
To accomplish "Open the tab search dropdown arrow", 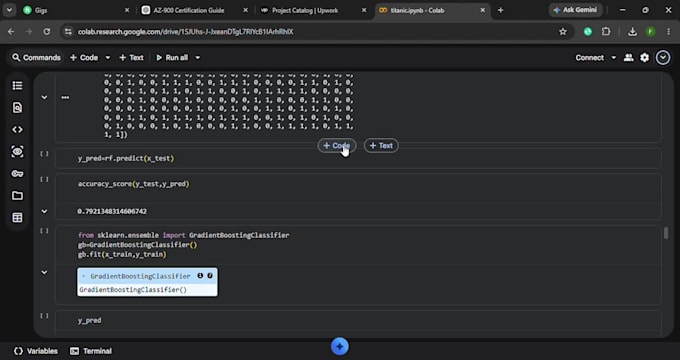I will click(x=9, y=10).
